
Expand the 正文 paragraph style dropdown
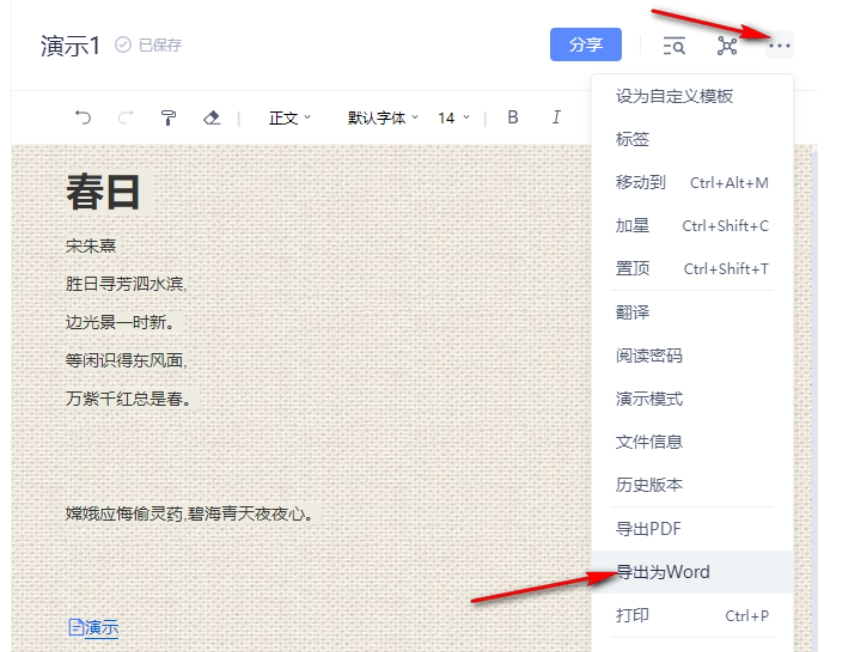290,118
